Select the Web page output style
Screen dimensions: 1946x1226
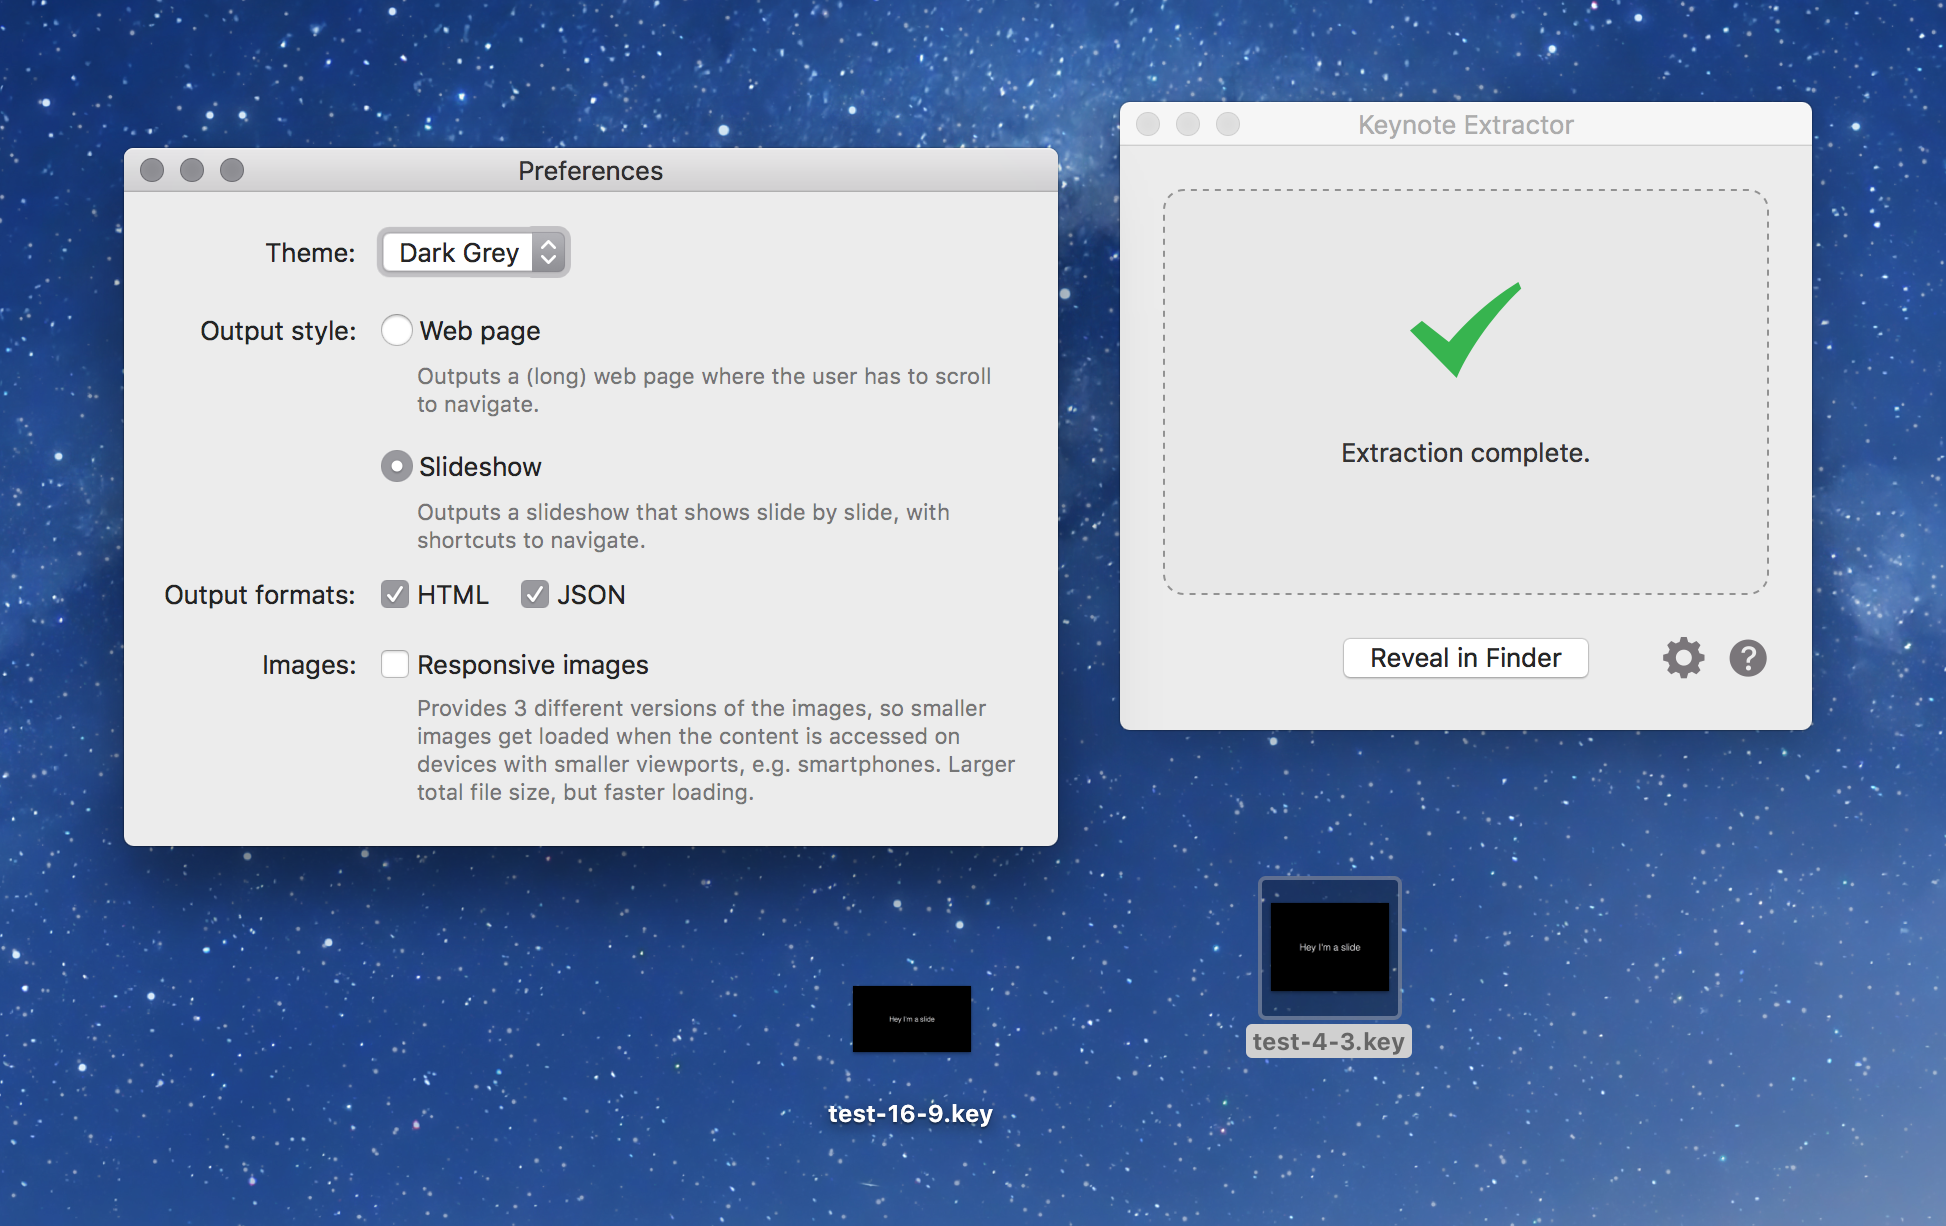pyautogui.click(x=395, y=331)
